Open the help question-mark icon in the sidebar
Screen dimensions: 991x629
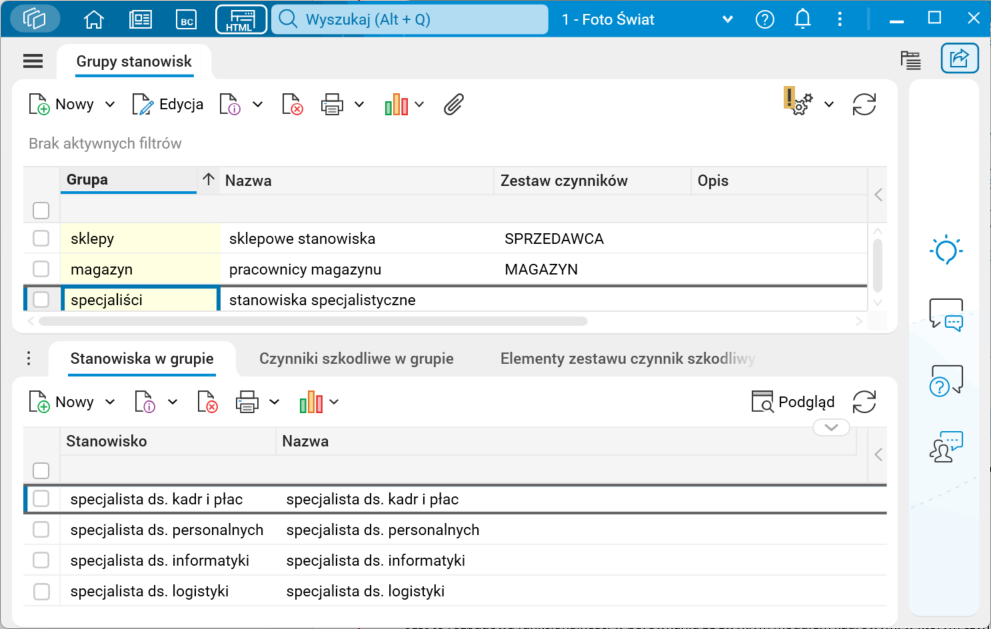[944, 379]
